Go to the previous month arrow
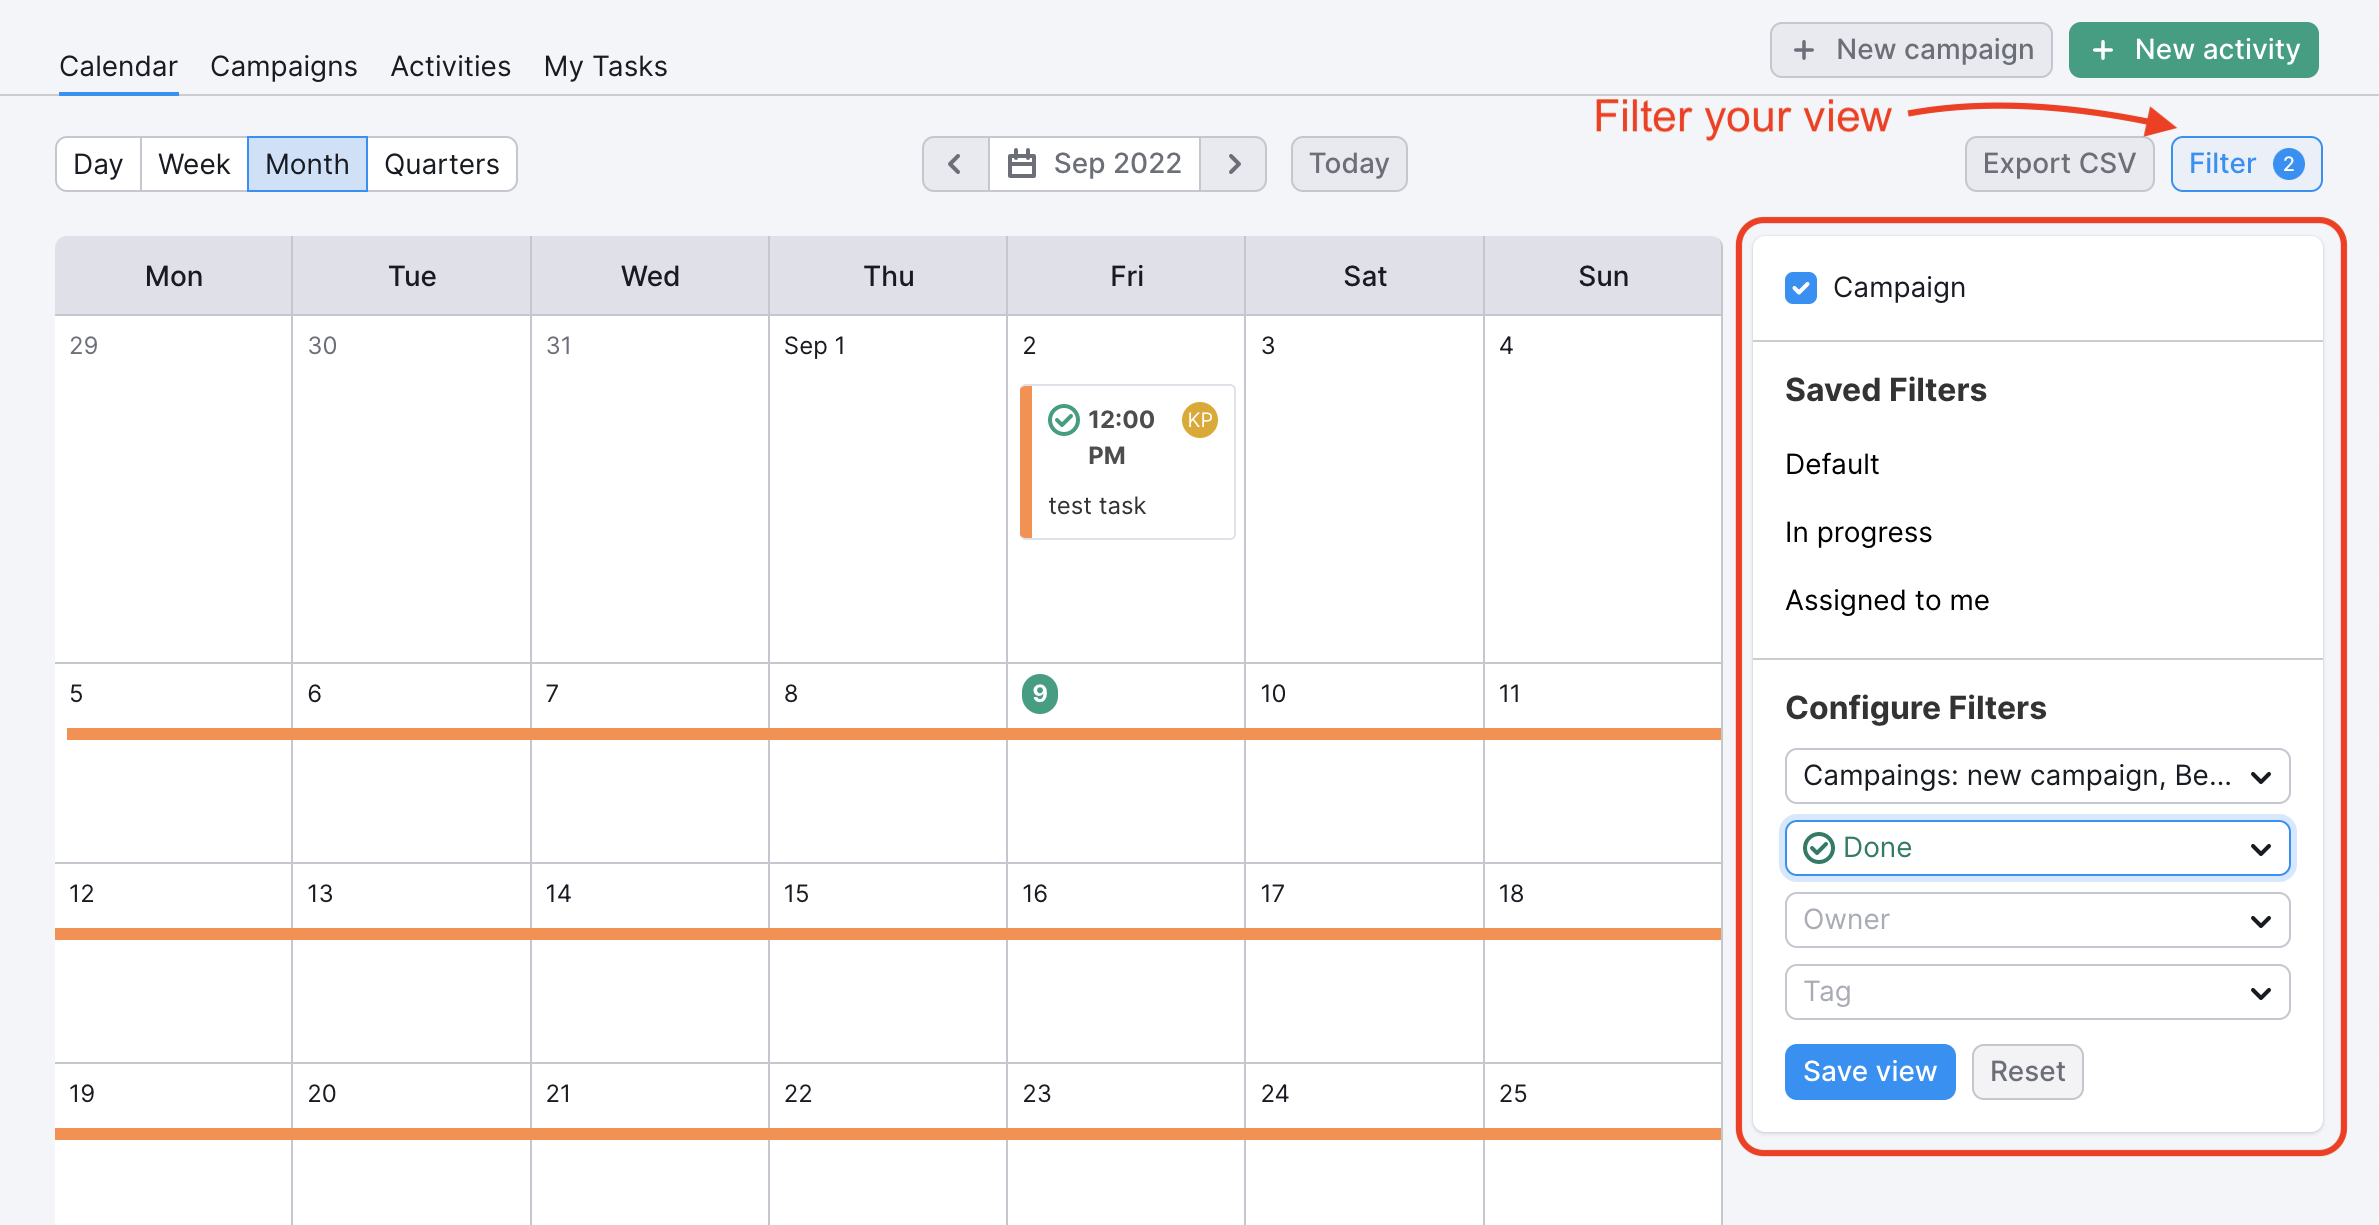This screenshot has height=1225, width=2379. [955, 164]
